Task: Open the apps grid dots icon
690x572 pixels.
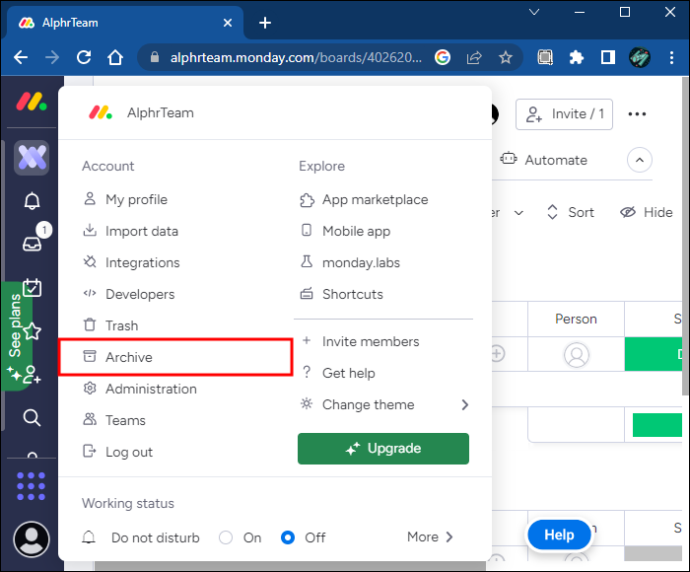Action: pos(31,486)
